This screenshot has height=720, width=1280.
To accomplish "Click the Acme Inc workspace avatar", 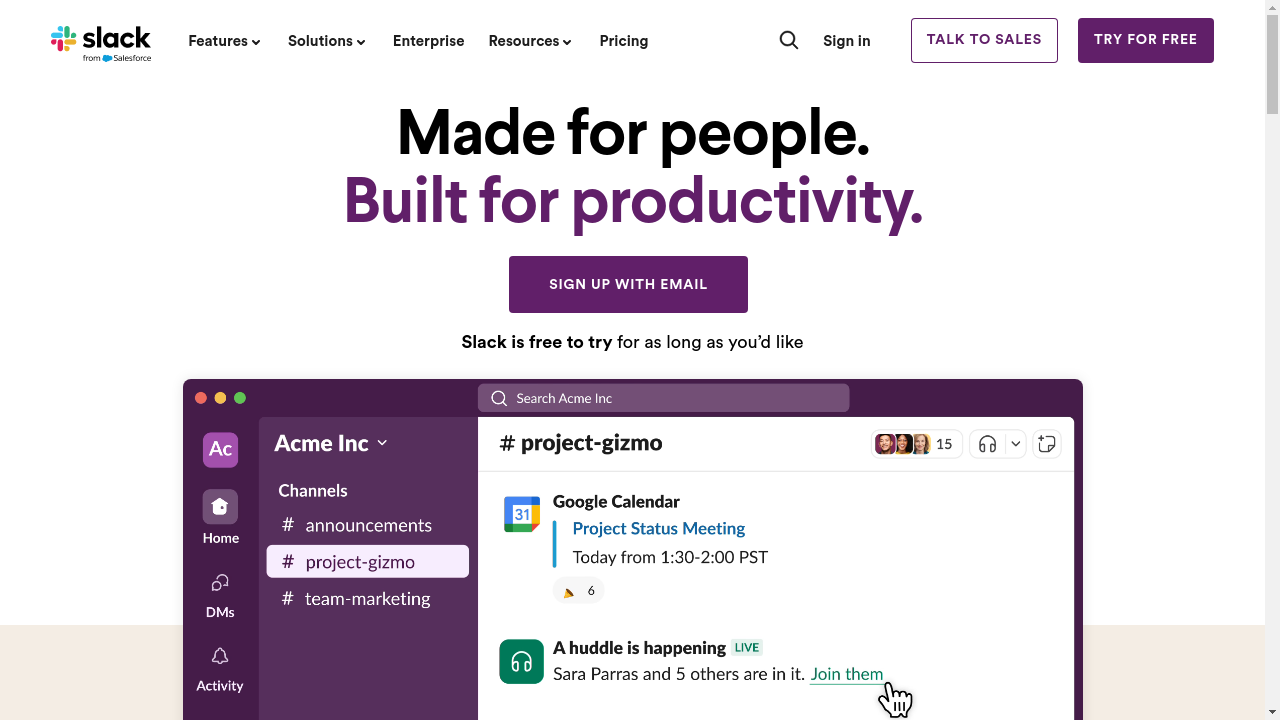I will pos(220,450).
